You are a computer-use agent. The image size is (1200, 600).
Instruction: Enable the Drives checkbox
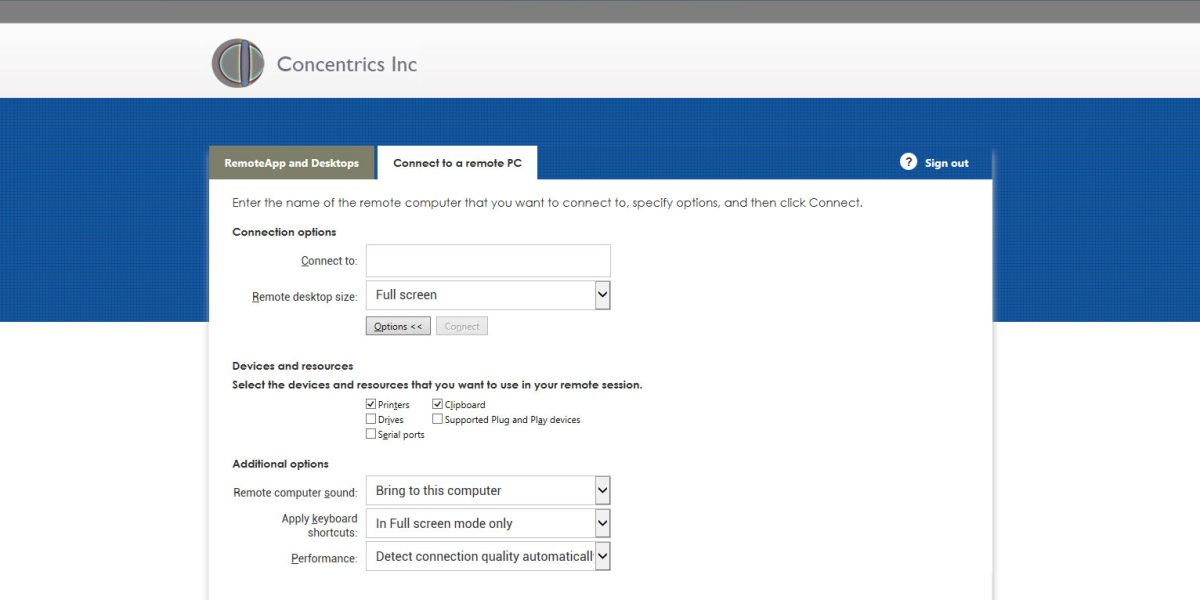[371, 418]
